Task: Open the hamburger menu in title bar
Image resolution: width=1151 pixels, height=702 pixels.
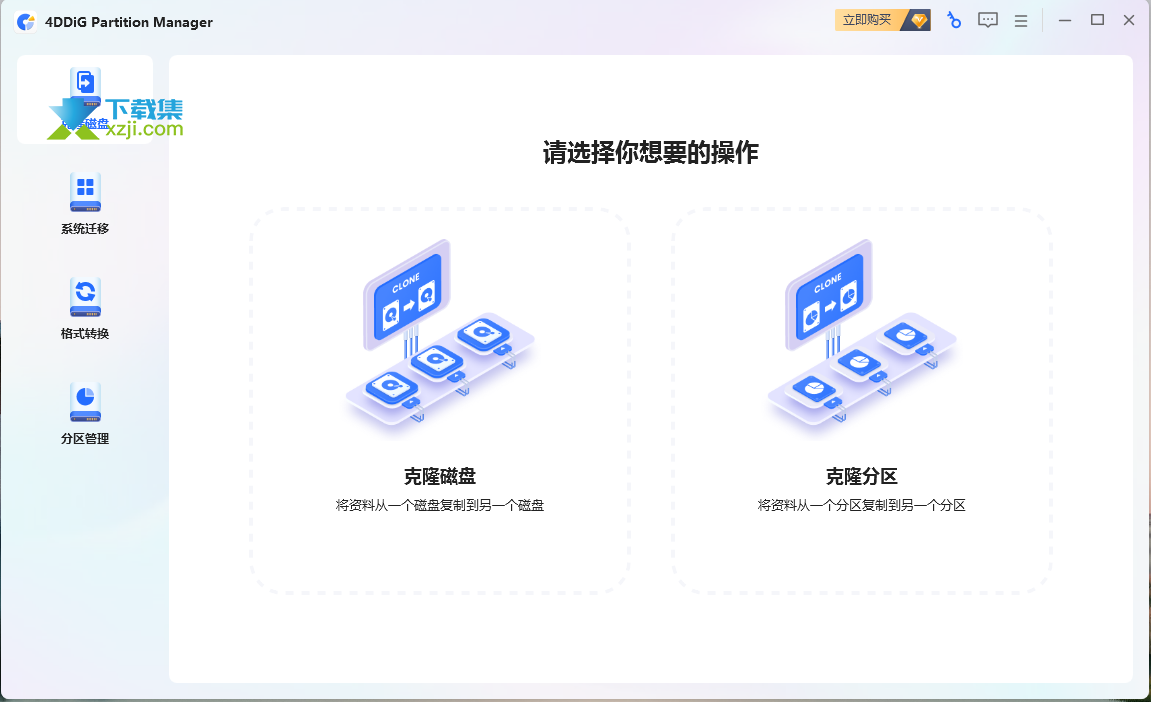Action: click(1020, 21)
